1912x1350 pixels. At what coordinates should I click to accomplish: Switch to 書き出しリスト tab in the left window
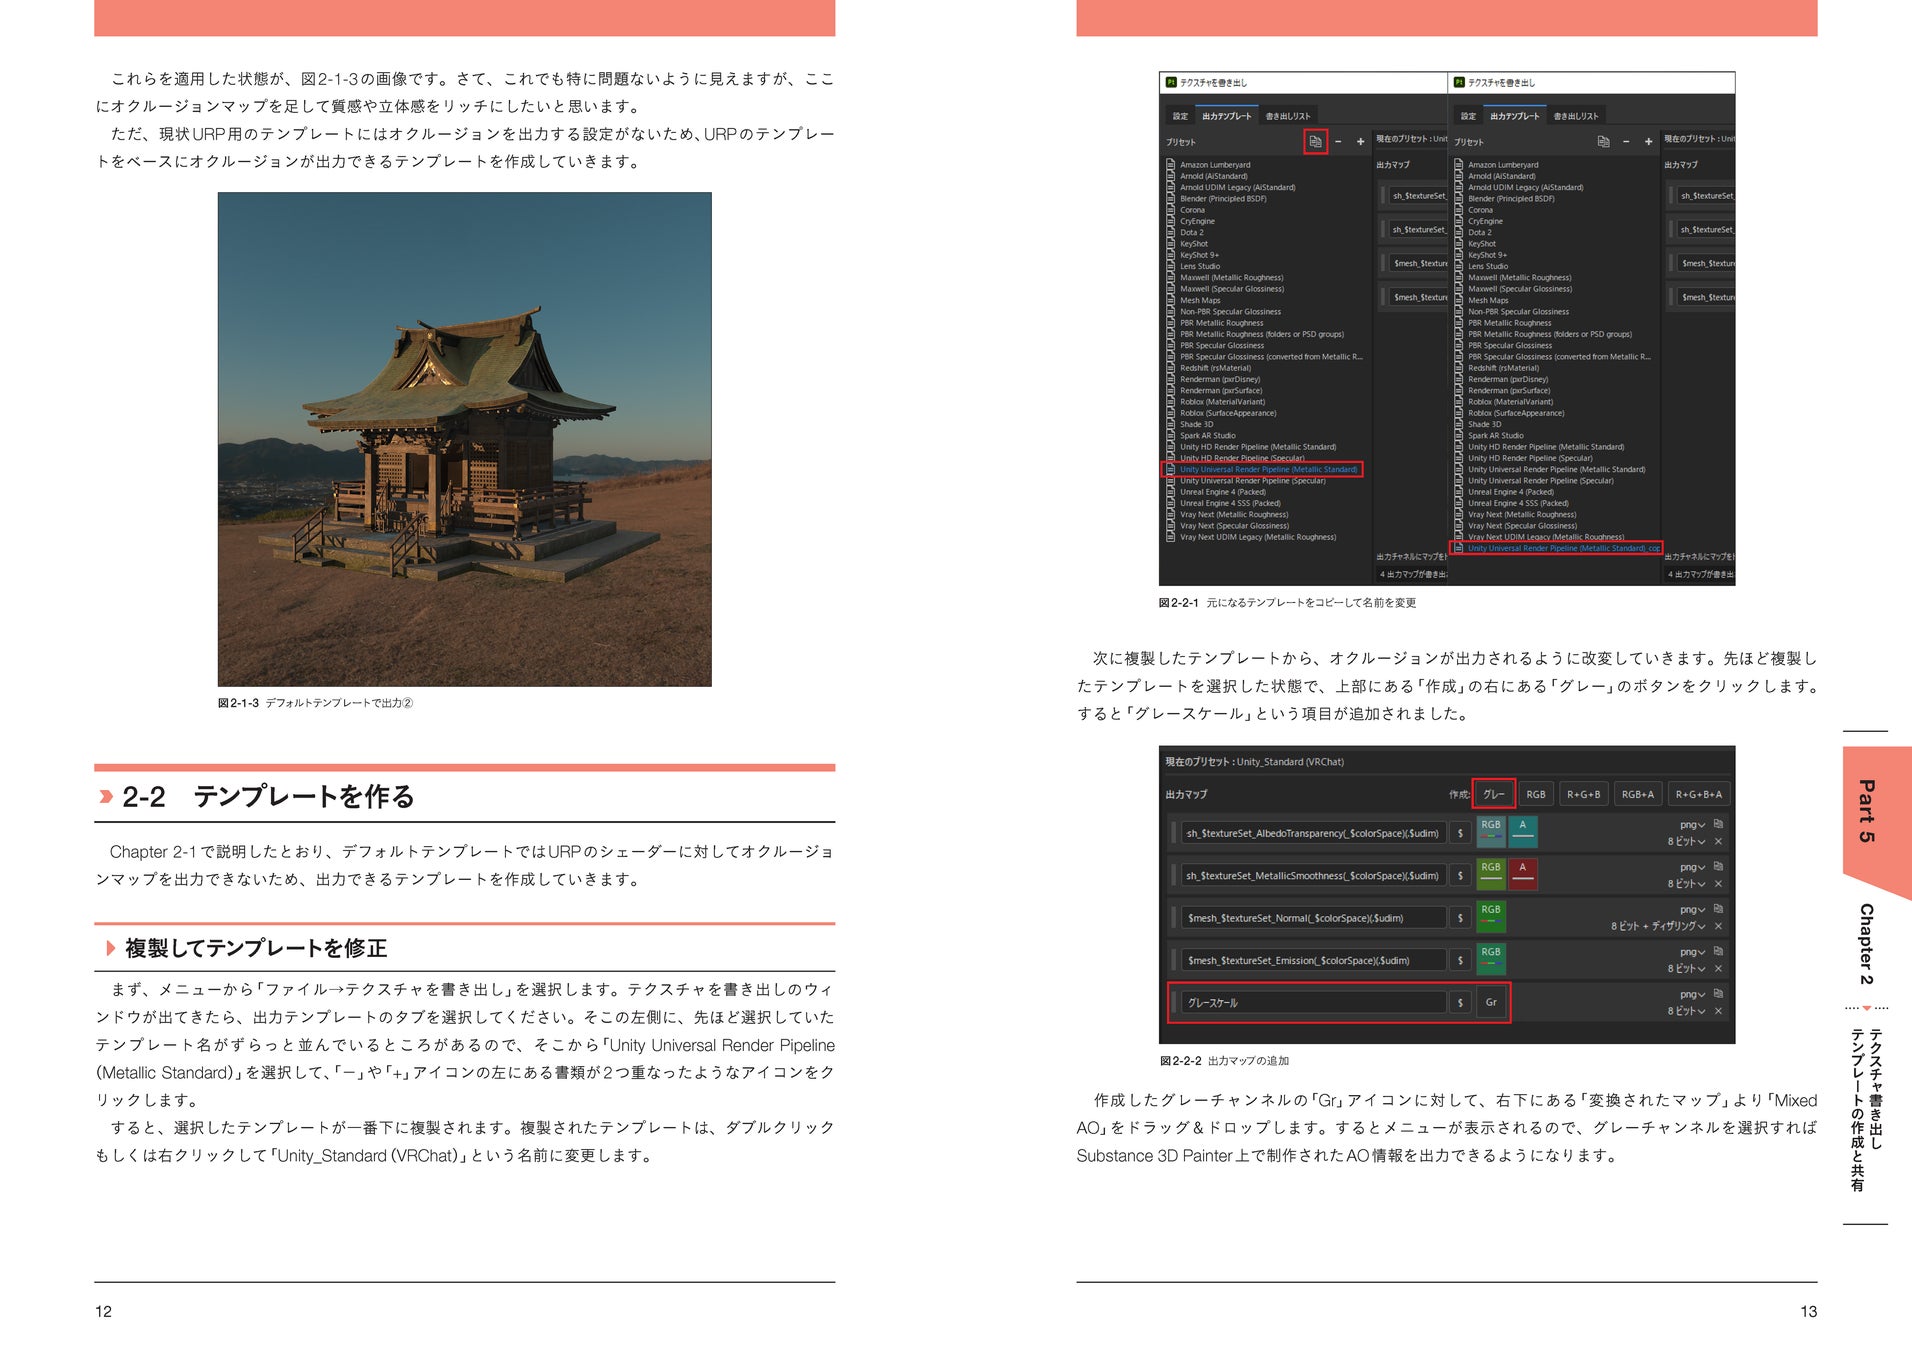(x=1288, y=116)
